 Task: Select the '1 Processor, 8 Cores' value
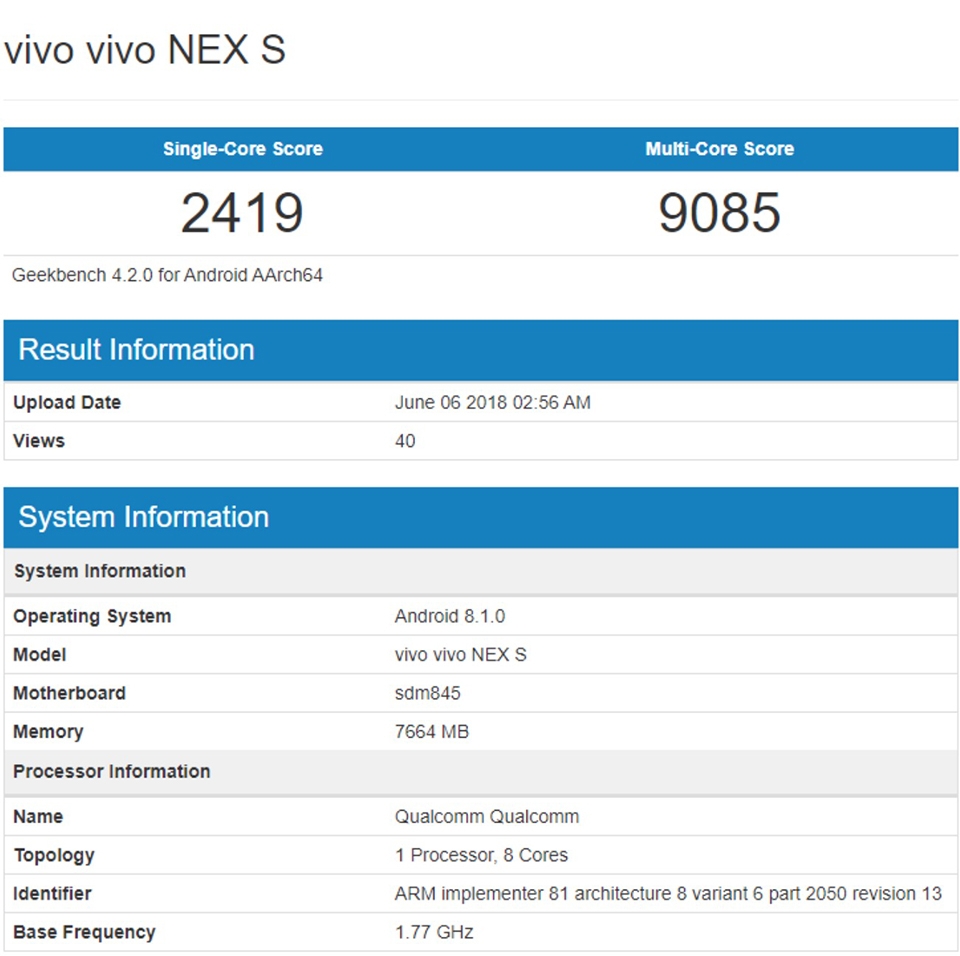(x=481, y=856)
